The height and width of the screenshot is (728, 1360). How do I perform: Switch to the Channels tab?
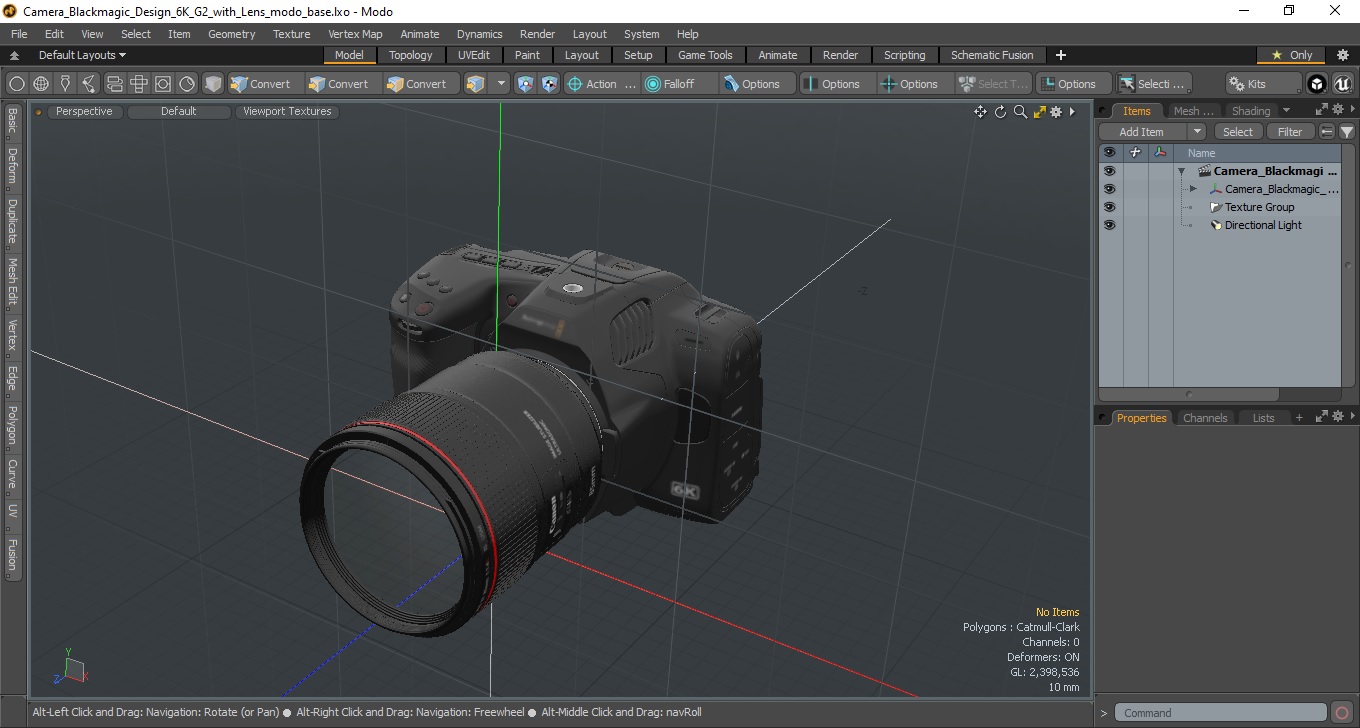tap(1205, 418)
